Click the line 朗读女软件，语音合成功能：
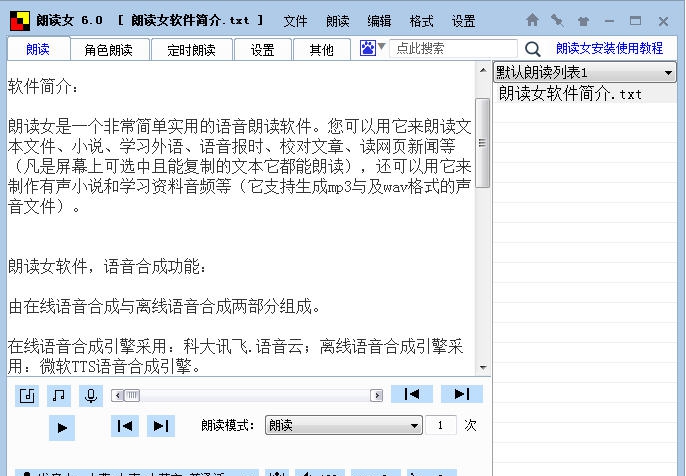This screenshot has height=476, width=686. (x=108, y=266)
